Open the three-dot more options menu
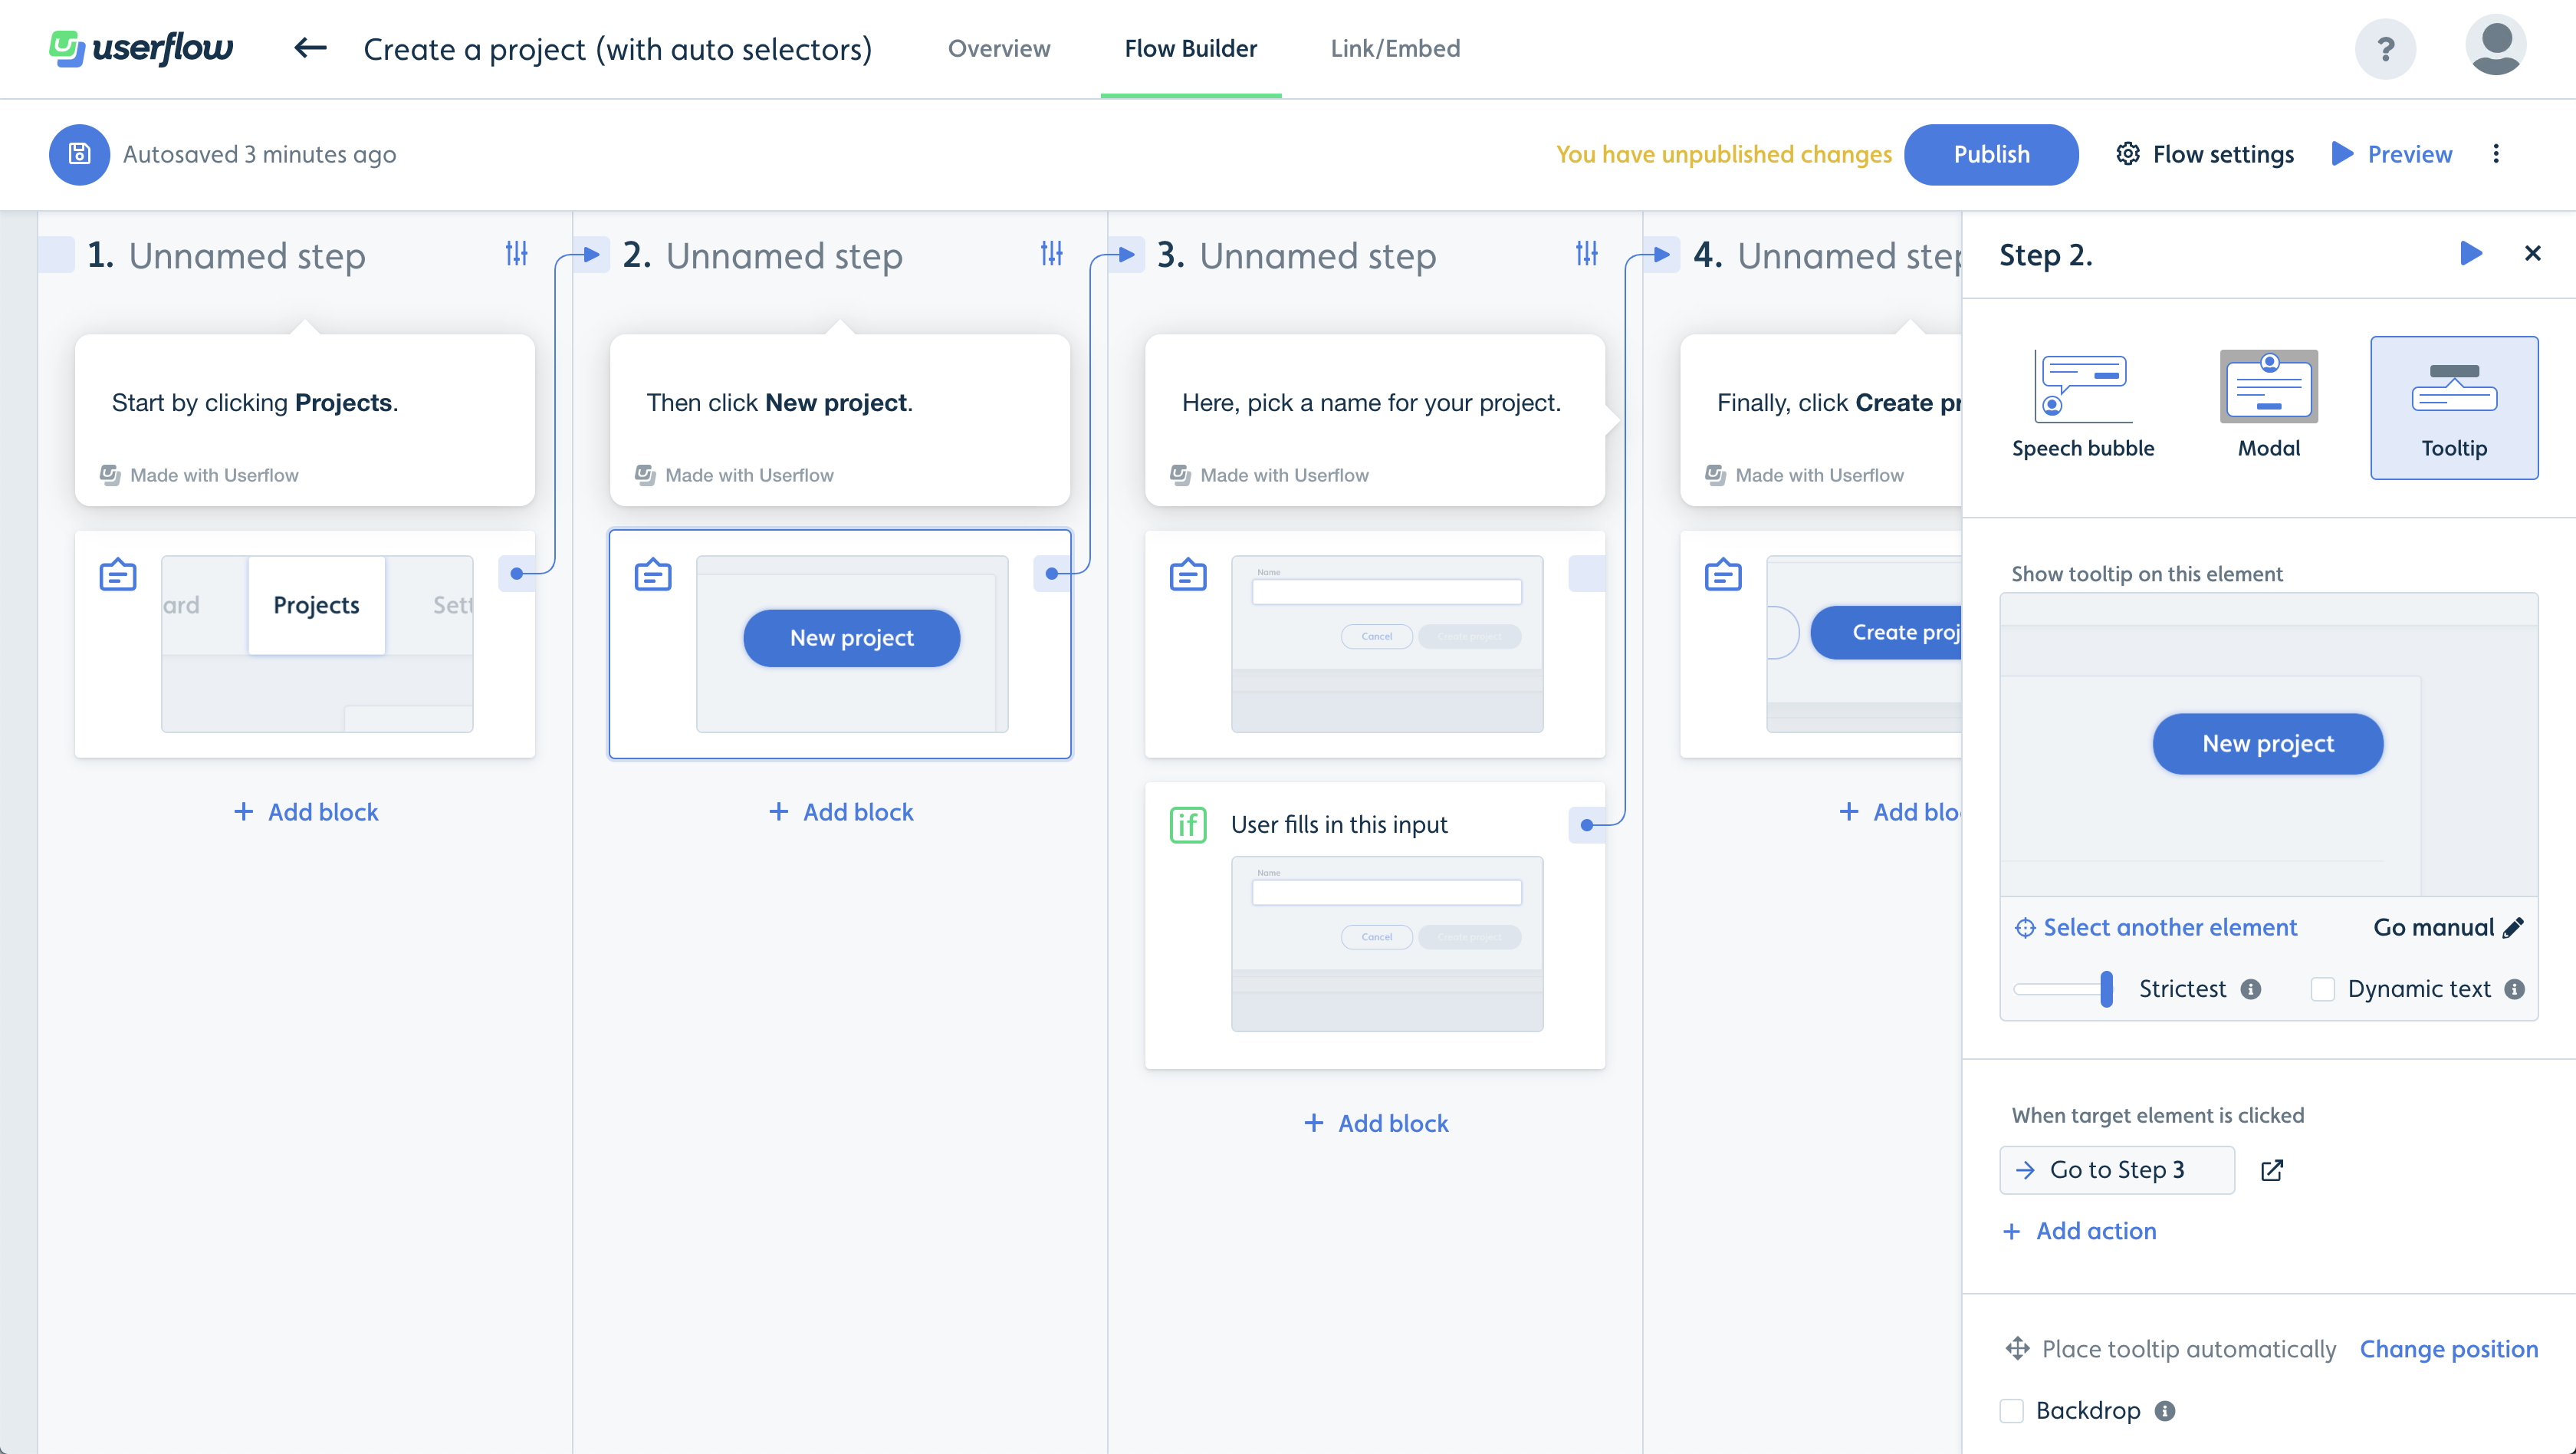Screen dimensions: 2576x1454 coord(2496,154)
